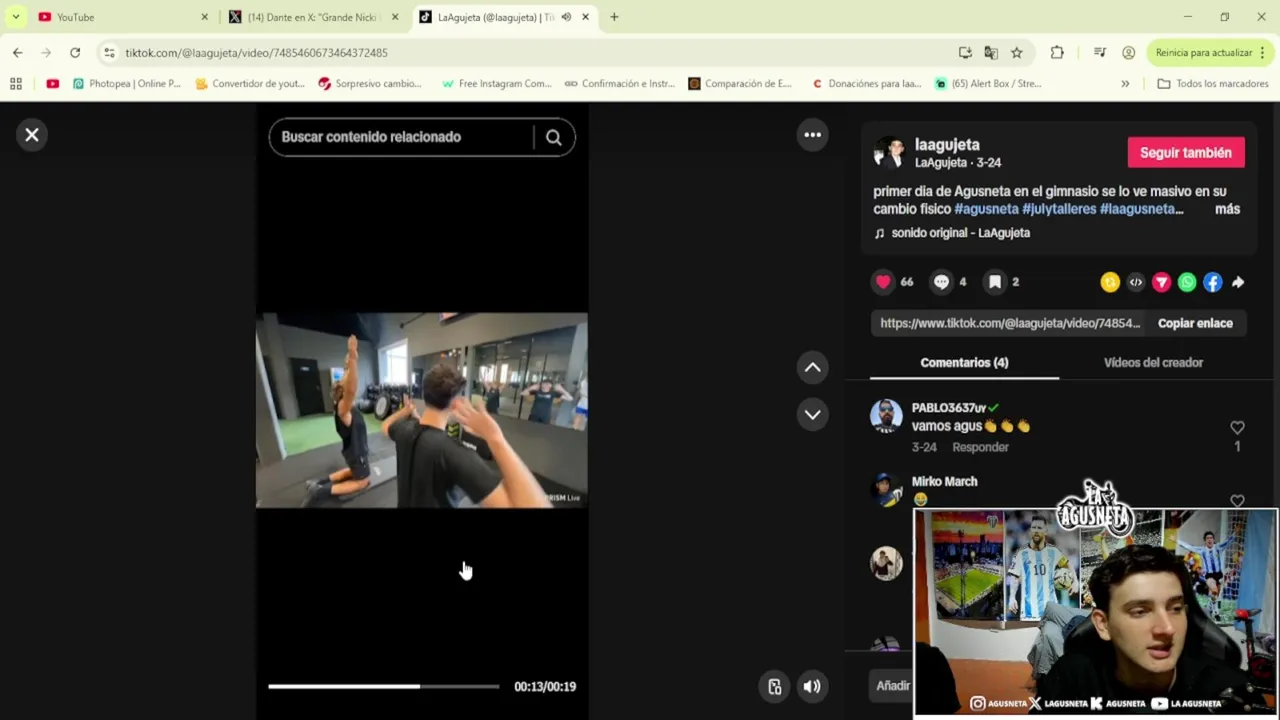Bookmark the video with the save icon
The height and width of the screenshot is (720, 1280).
click(995, 282)
